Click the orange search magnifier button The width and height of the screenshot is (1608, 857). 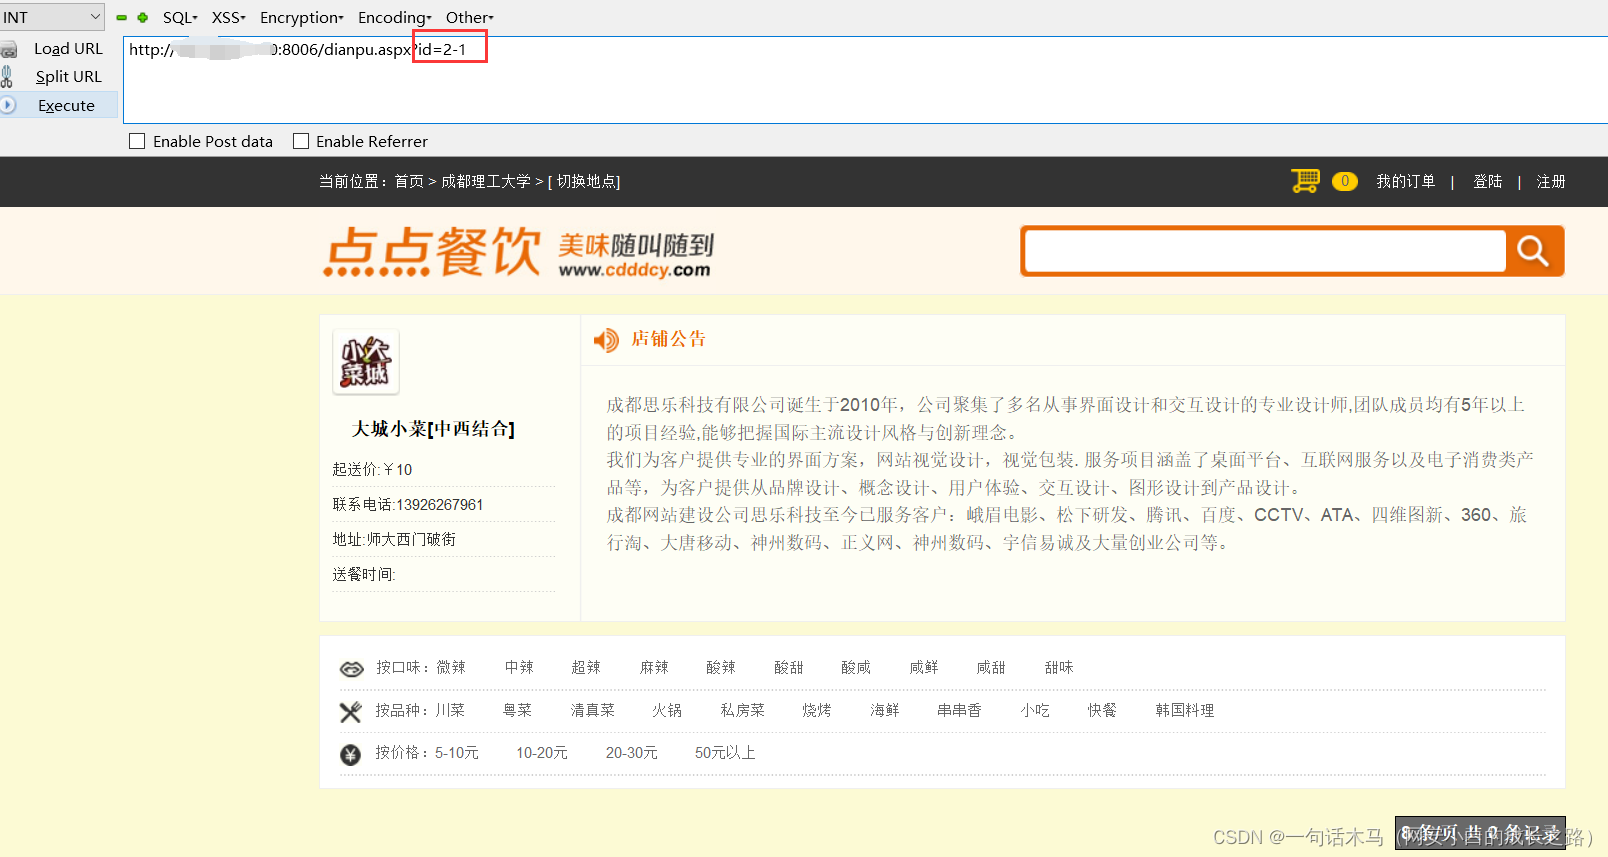click(x=1533, y=251)
